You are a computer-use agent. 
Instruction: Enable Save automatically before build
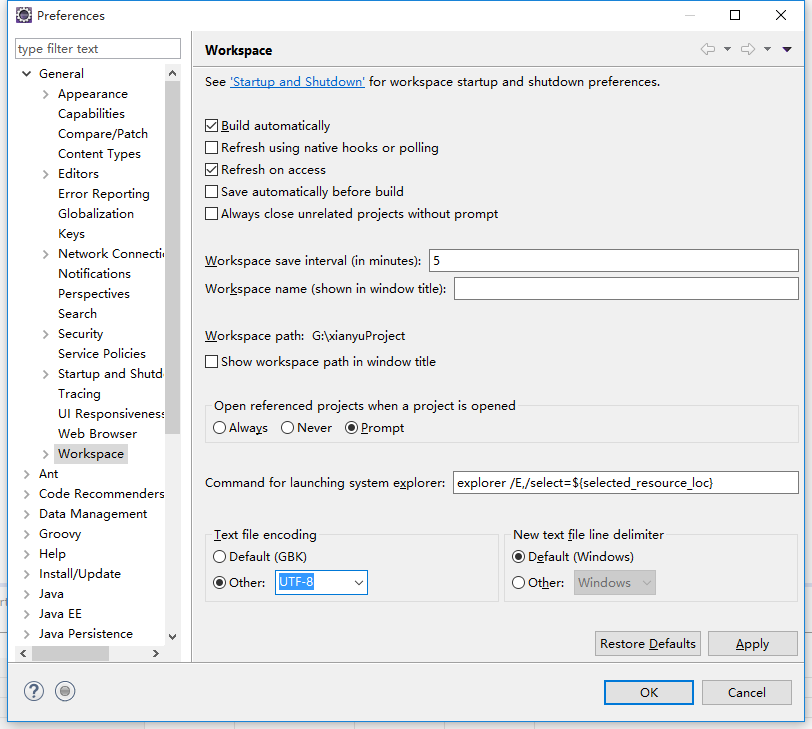pos(211,192)
